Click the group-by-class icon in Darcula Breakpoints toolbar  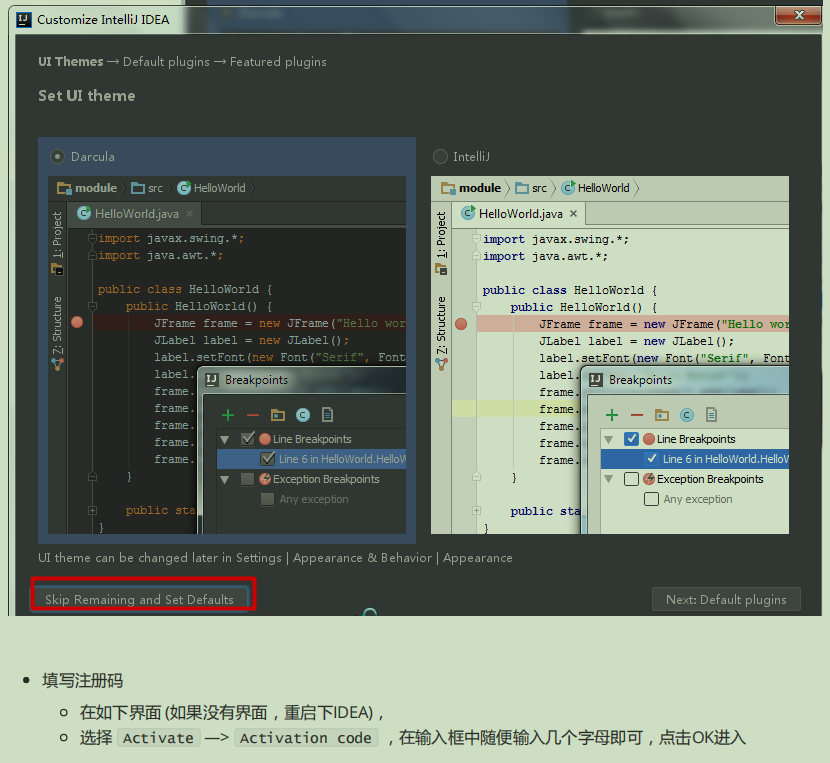click(x=303, y=415)
